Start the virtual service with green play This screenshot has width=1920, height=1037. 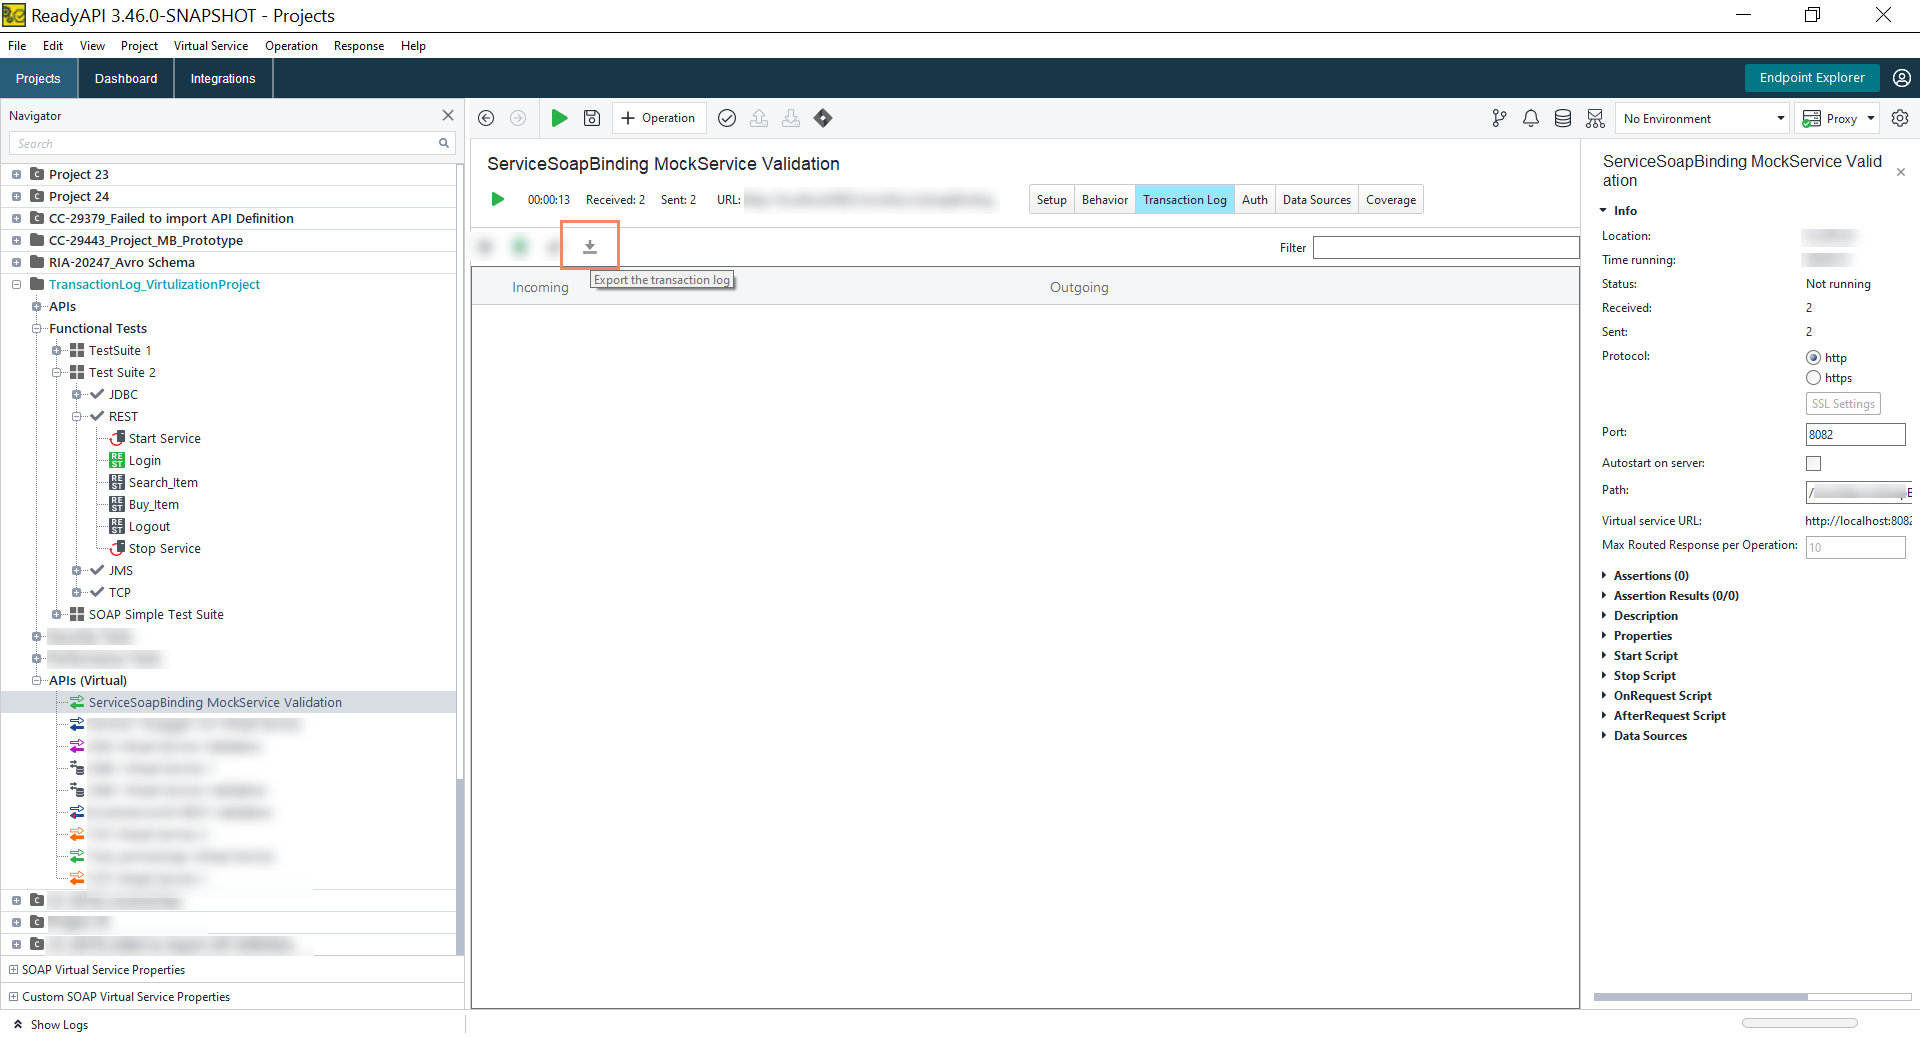pyautogui.click(x=559, y=118)
